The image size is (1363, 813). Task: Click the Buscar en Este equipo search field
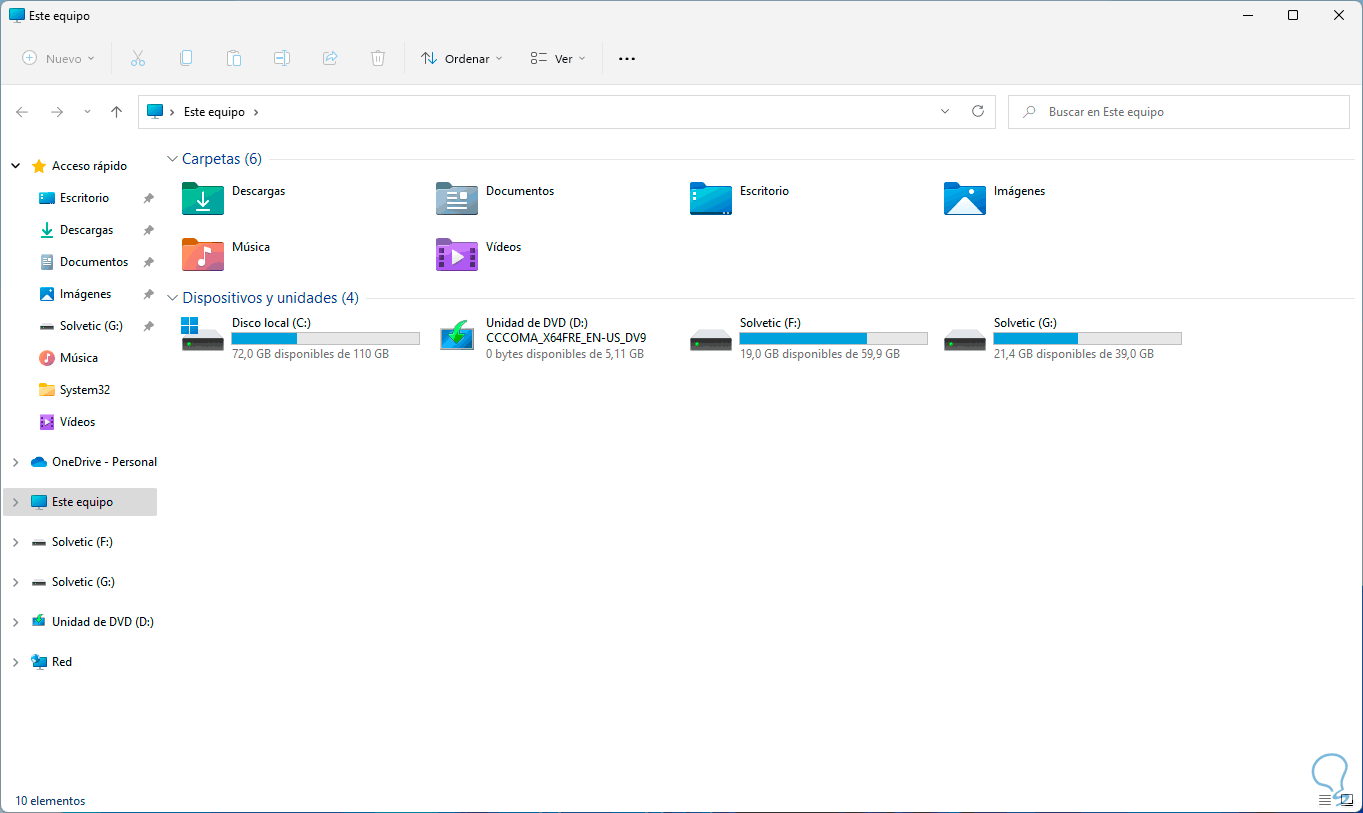point(1180,112)
